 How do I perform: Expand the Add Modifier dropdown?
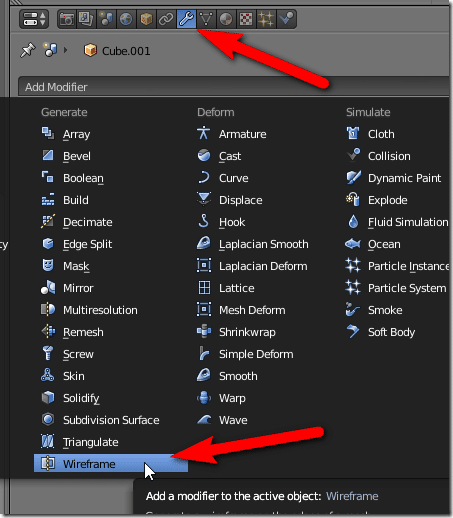point(233,87)
